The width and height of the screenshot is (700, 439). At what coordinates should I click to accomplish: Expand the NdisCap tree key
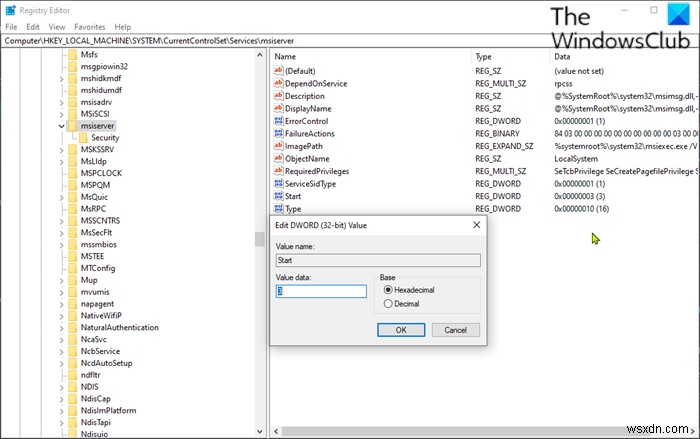62,399
